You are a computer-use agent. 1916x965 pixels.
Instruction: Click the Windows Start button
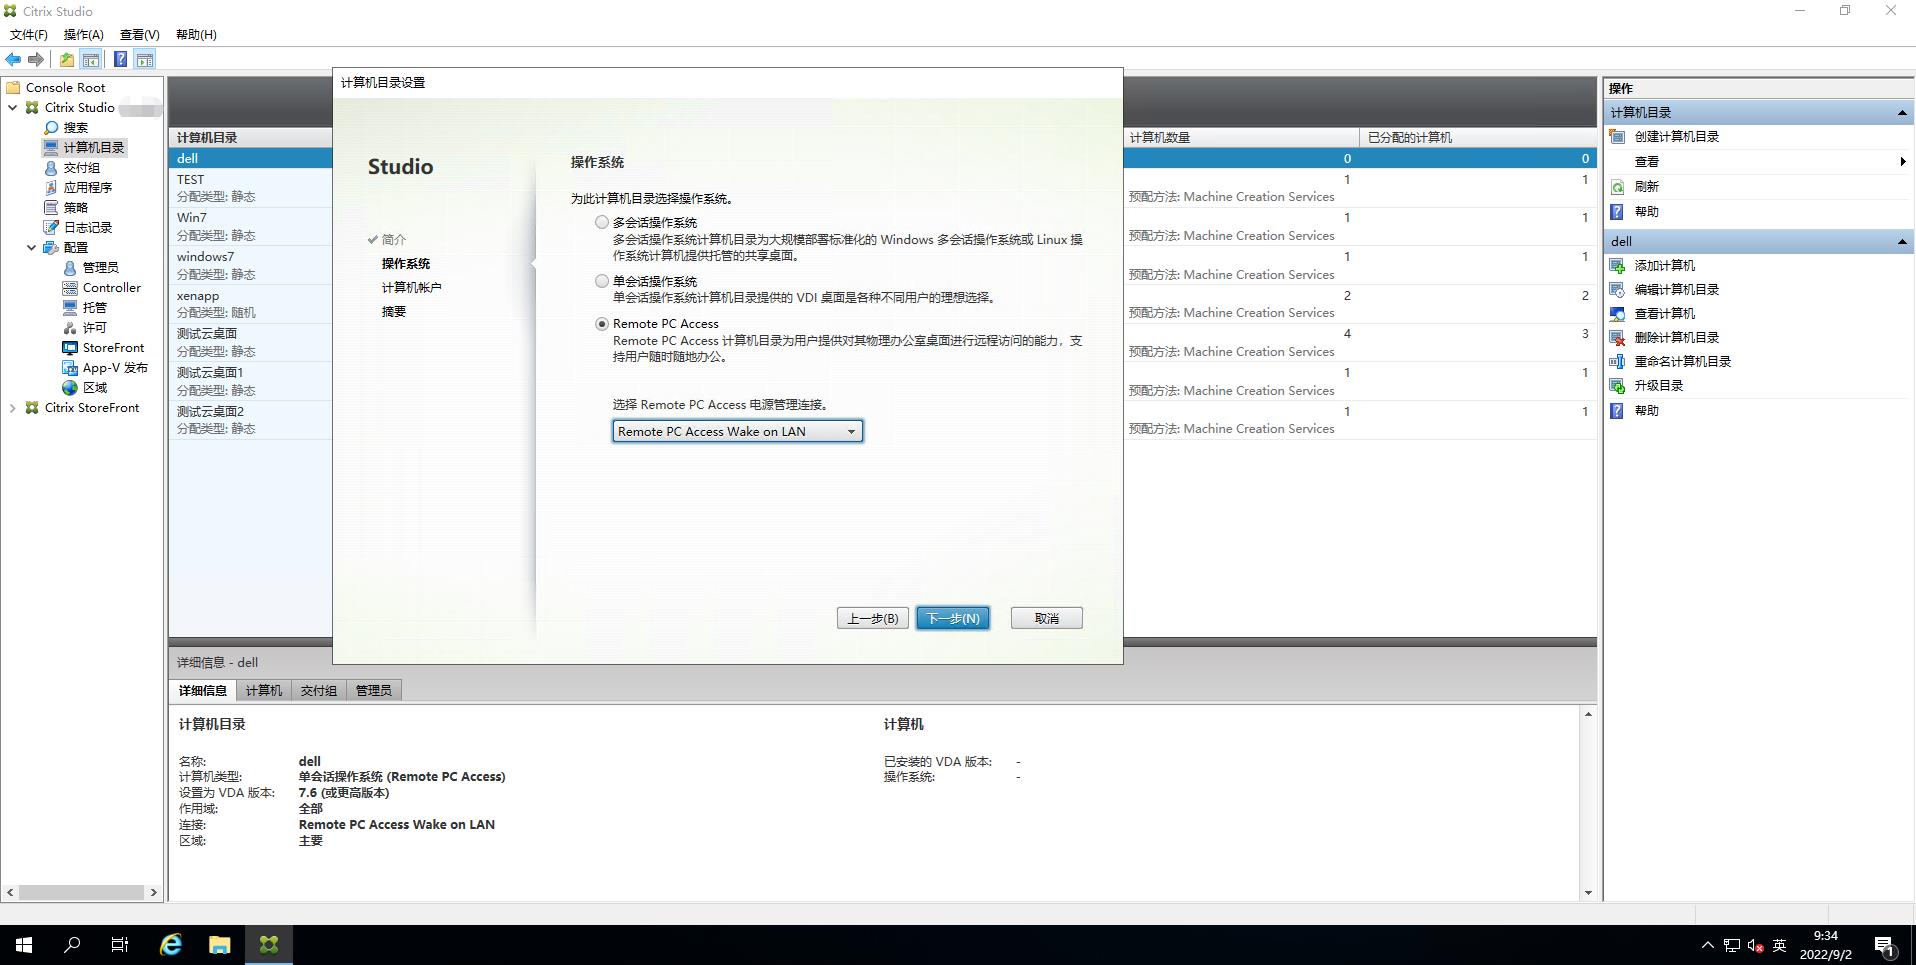coord(24,944)
